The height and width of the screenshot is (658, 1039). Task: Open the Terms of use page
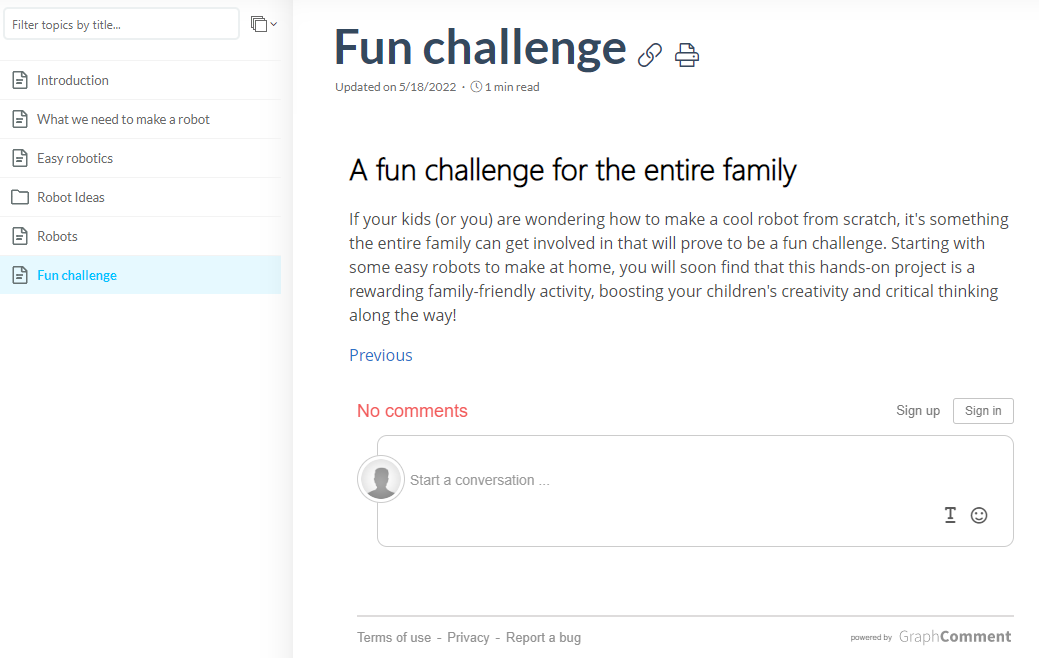pyautogui.click(x=393, y=636)
